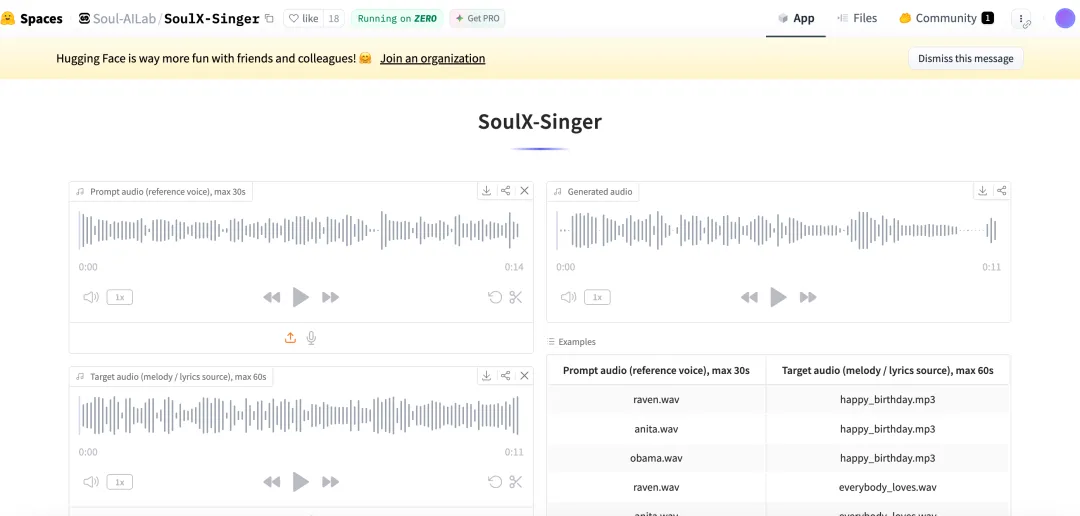Open the user profile avatar menu
Image resolution: width=1080 pixels, height=516 pixels.
click(1065, 19)
